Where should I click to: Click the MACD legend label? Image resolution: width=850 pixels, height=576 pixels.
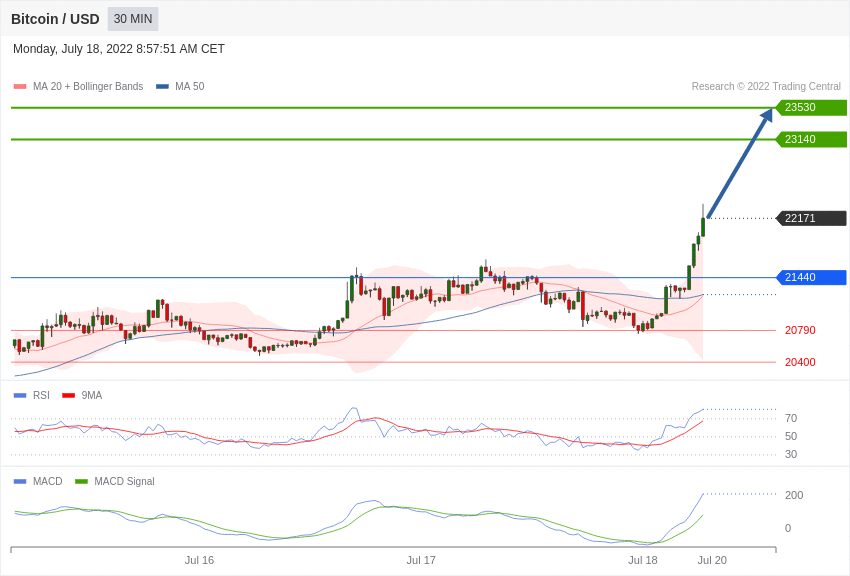[48, 481]
